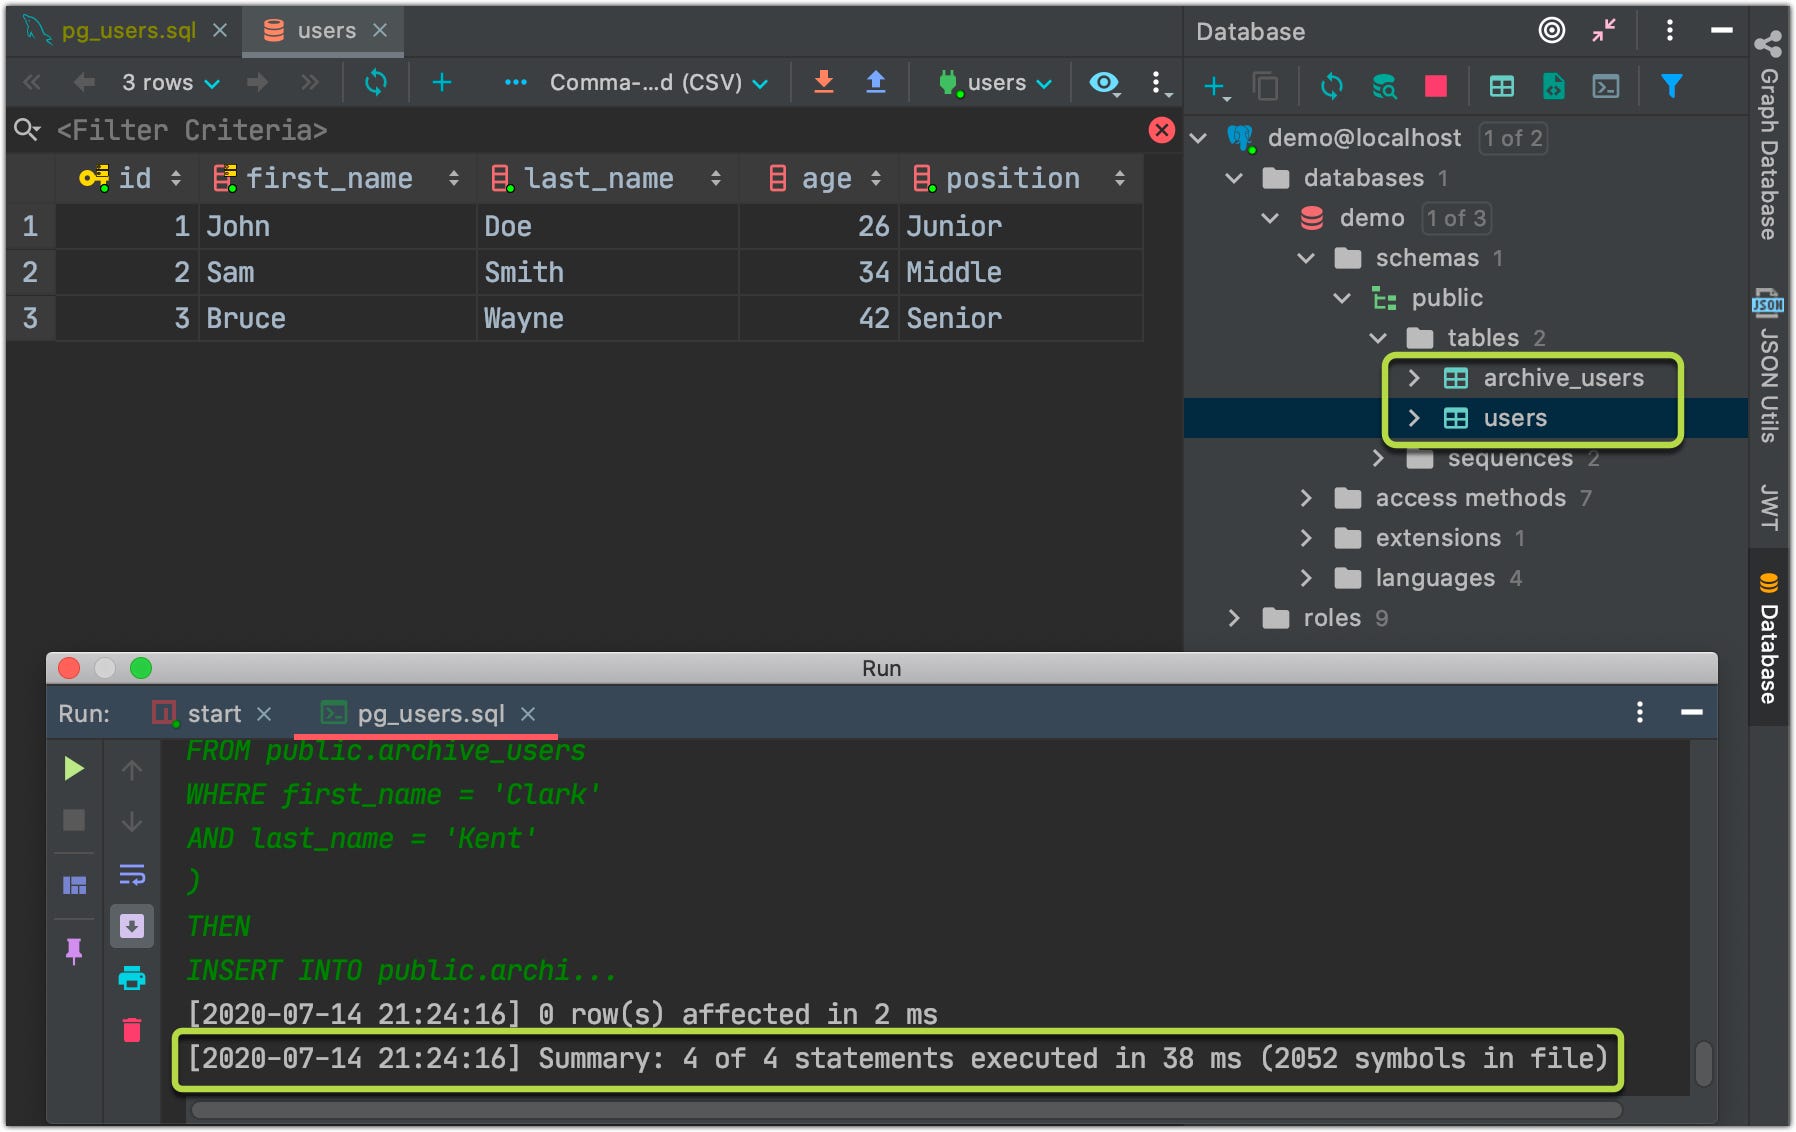Expand the languages folder
Screen dimensions: 1796x1132
pyautogui.click(x=1306, y=578)
